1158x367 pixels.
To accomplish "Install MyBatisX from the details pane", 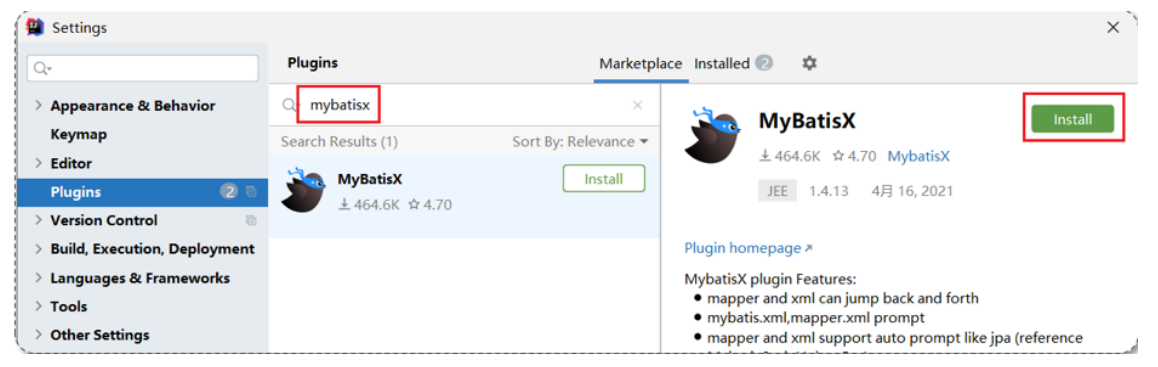I will coord(1072,119).
